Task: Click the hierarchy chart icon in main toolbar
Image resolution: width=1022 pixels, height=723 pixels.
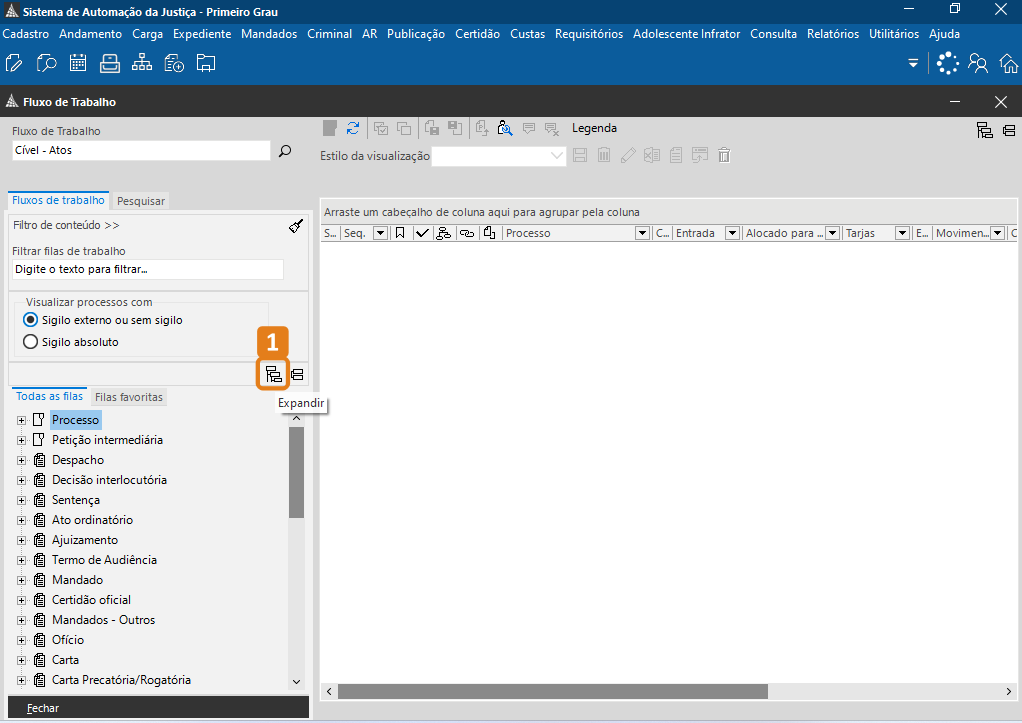Action: pos(142,64)
